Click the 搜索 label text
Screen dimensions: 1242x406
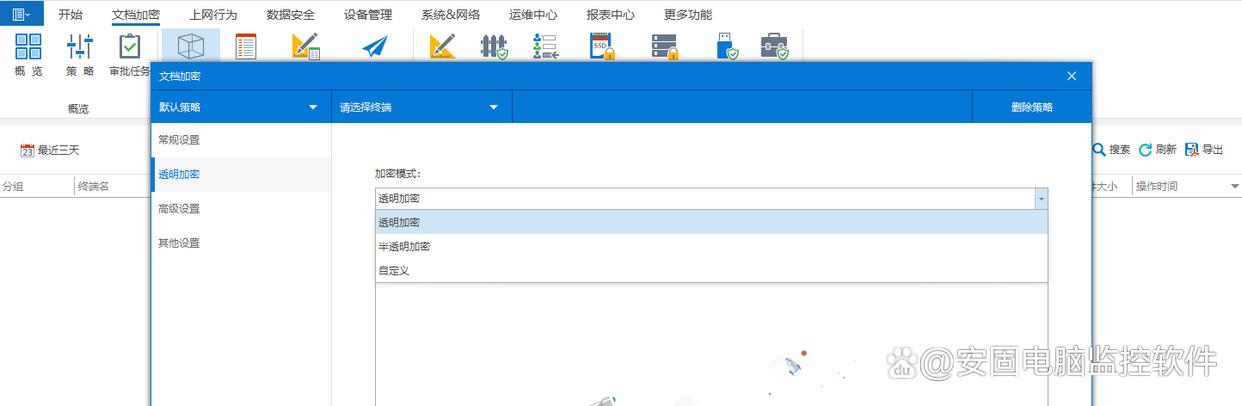[1120, 149]
